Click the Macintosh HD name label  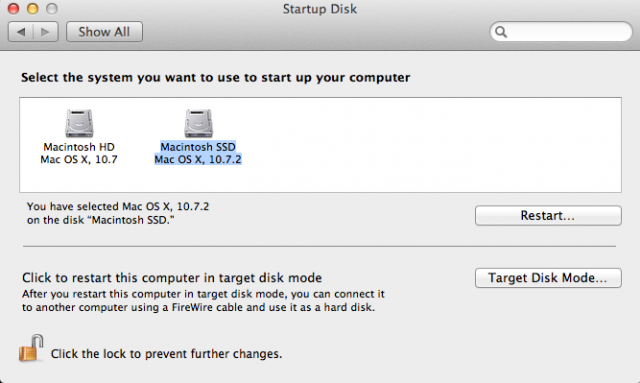pyautogui.click(x=79, y=147)
